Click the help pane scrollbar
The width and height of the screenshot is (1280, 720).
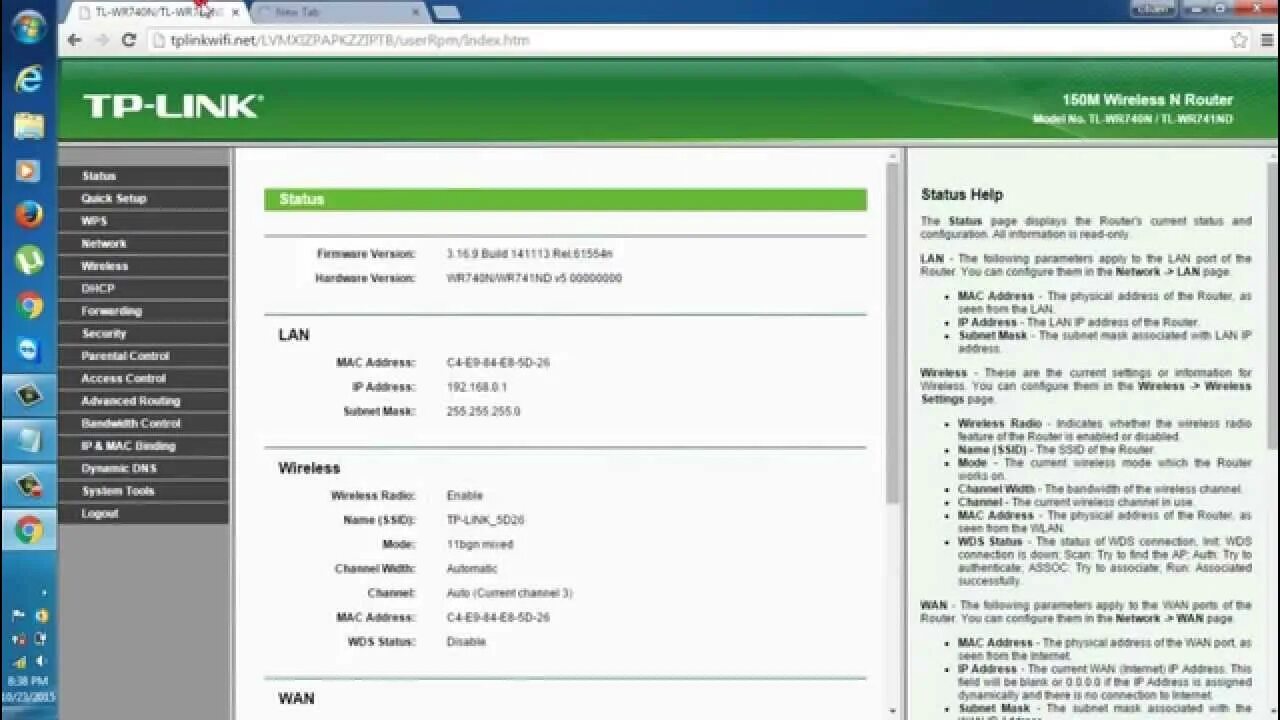point(1271,305)
